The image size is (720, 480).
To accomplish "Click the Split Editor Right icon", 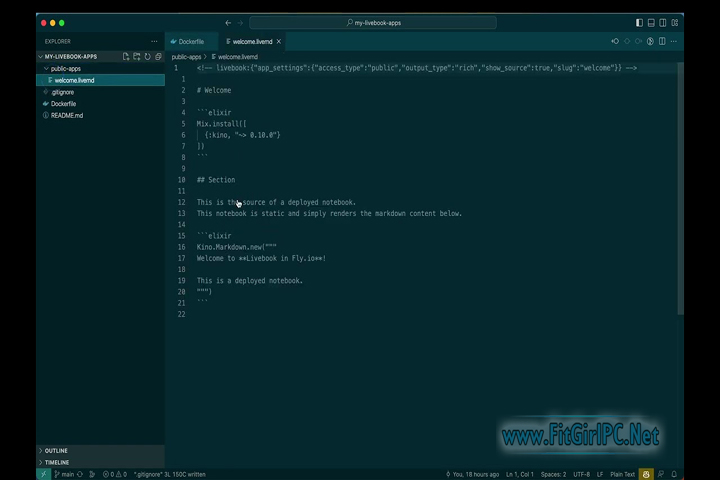I will (x=662, y=42).
